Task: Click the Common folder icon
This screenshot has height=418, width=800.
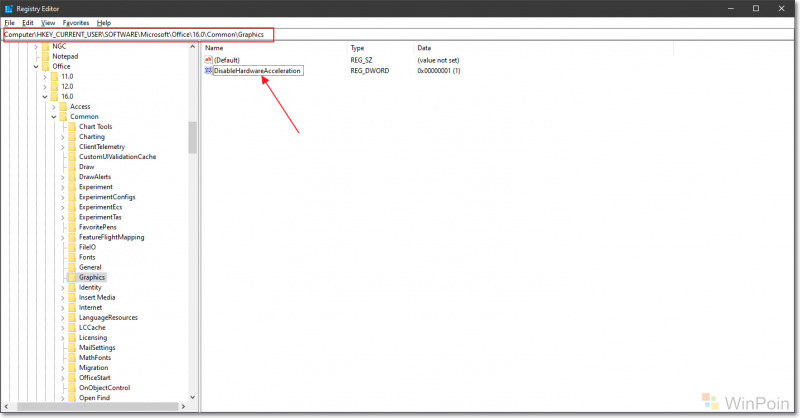Action: 63,117
